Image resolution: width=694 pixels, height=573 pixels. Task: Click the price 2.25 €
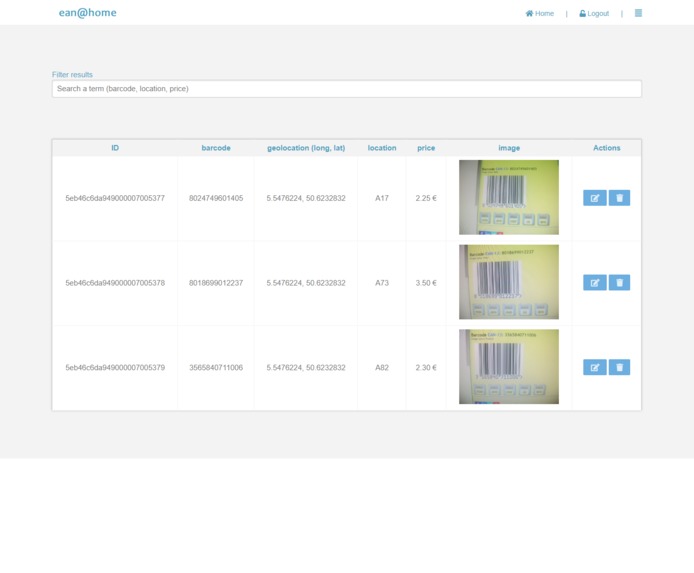pos(426,198)
